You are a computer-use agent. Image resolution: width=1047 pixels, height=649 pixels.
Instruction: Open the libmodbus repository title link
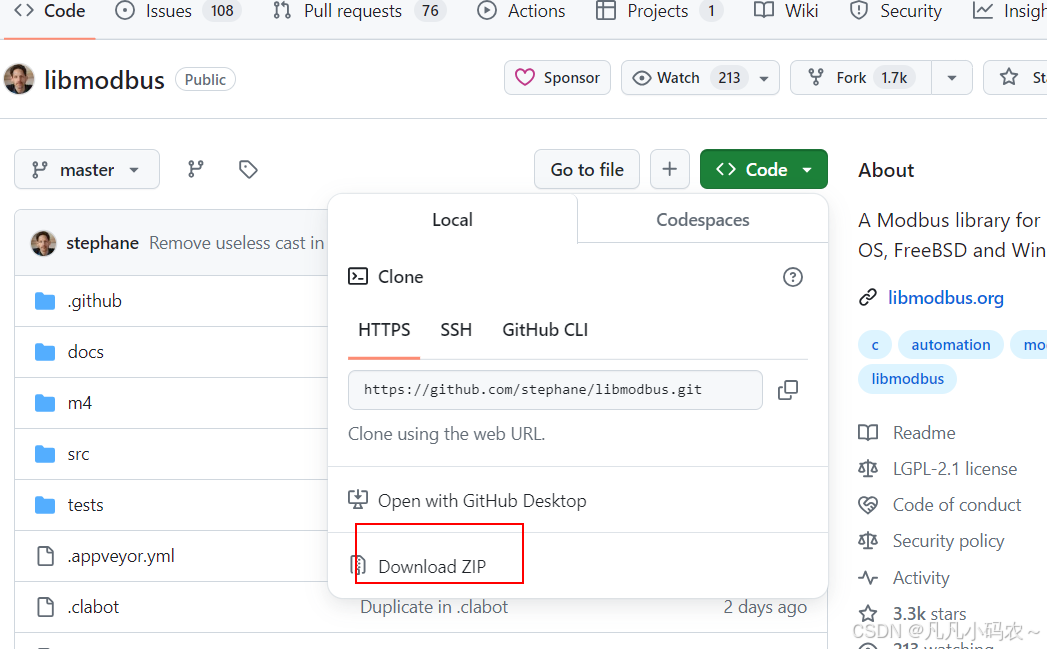104,80
